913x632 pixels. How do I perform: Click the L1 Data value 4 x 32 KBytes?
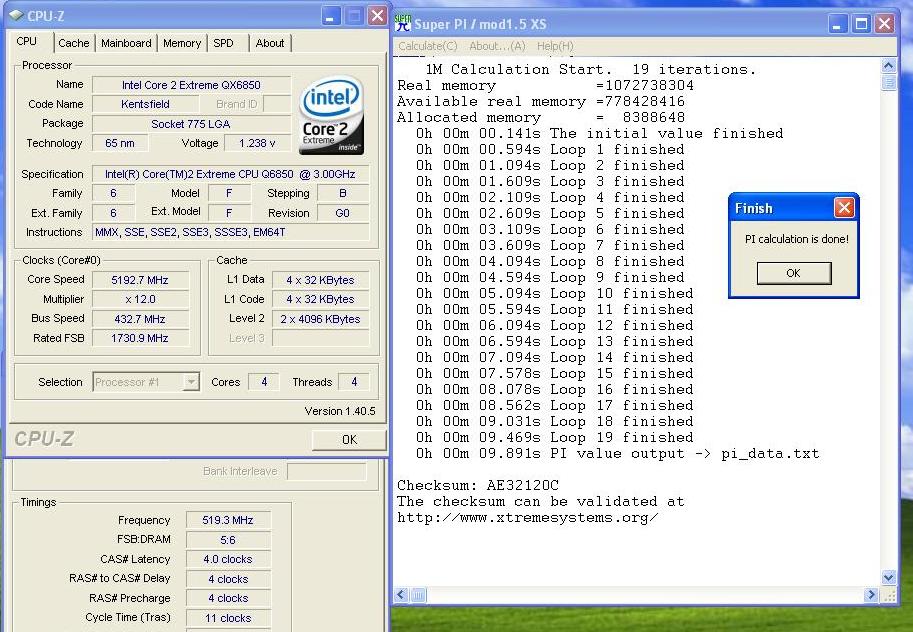tap(320, 280)
